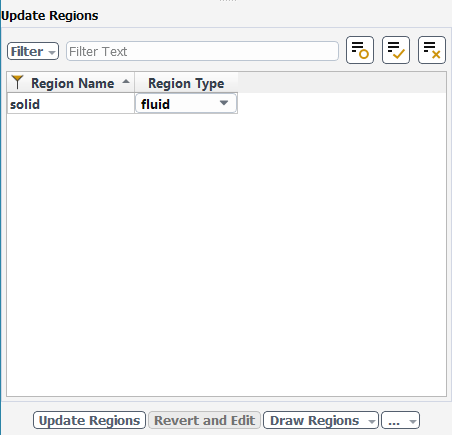Click the ellipsis more options button
Image resolution: width=453 pixels, height=435 pixels.
(394, 421)
